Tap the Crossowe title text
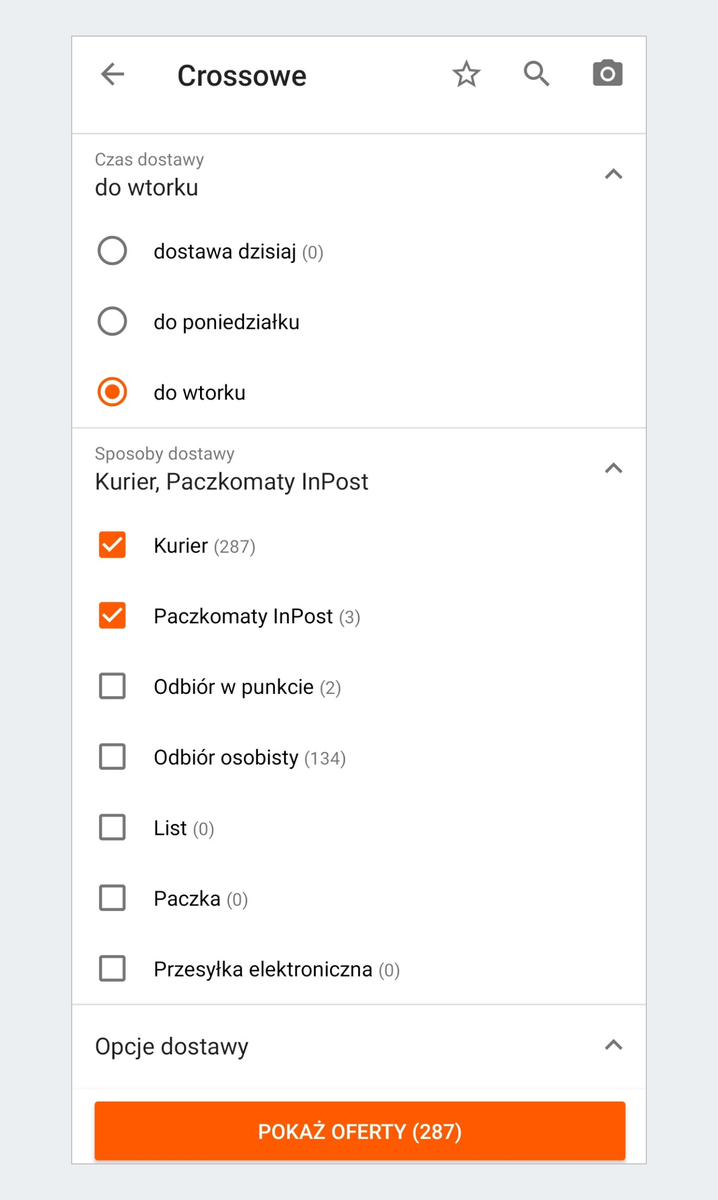This screenshot has height=1200, width=718. [x=241, y=75]
